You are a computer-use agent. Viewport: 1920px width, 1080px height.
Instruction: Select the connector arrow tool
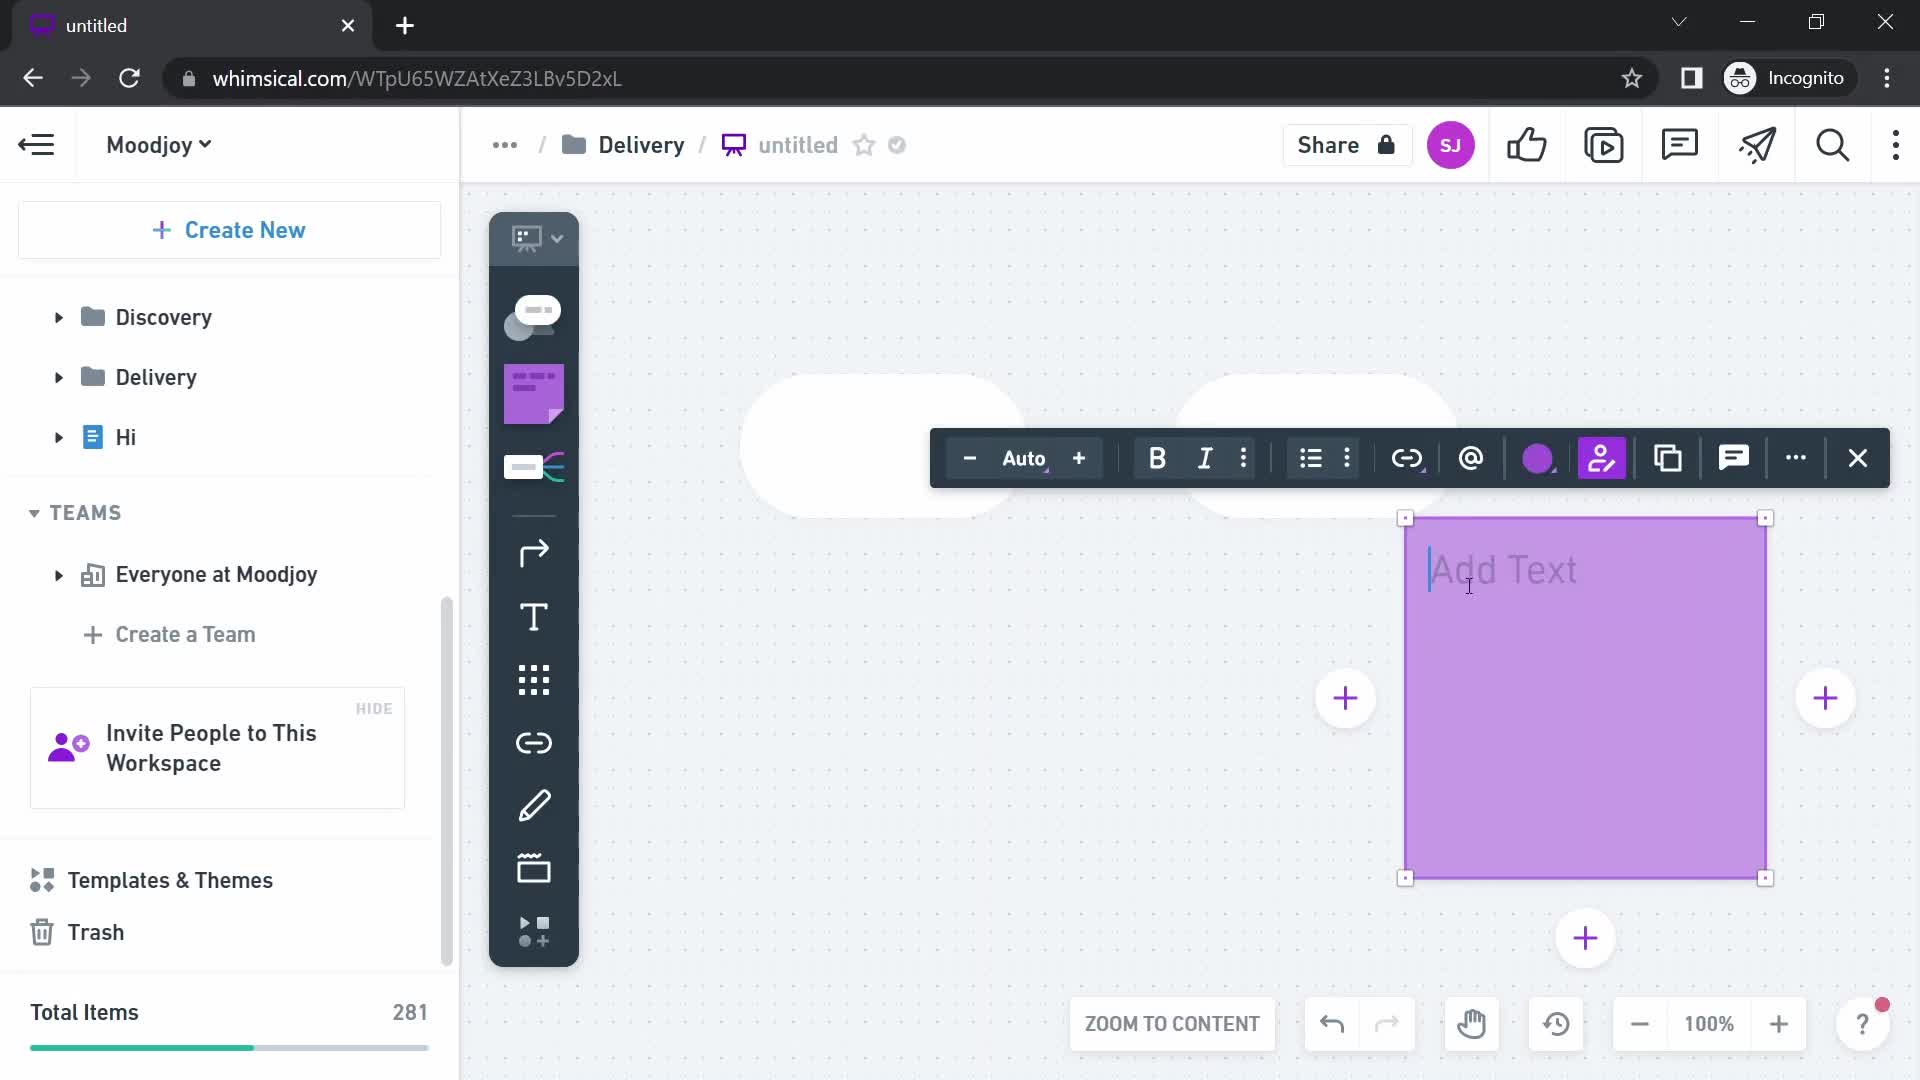click(534, 553)
